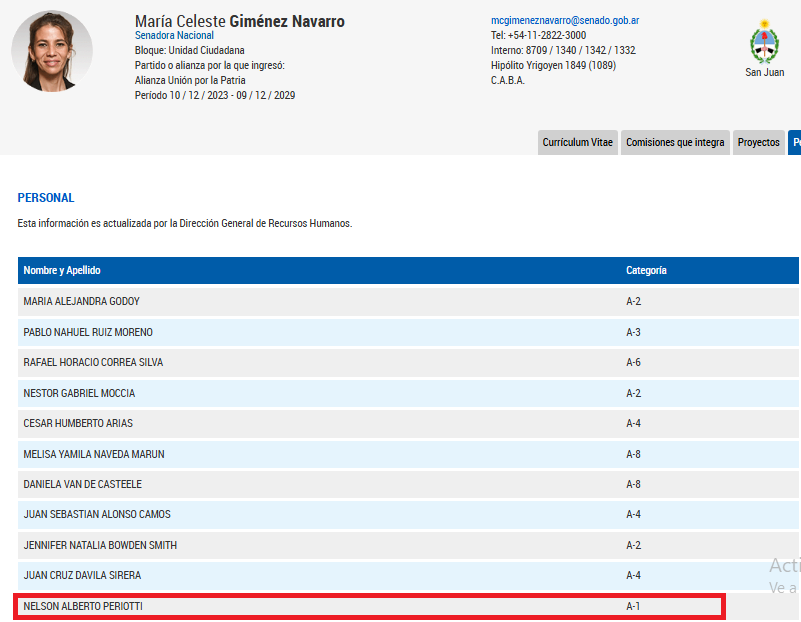Viewport: 801px width, 622px height.
Task: Select the Nestor Gabriel Moccia row
Action: [x=79, y=393]
